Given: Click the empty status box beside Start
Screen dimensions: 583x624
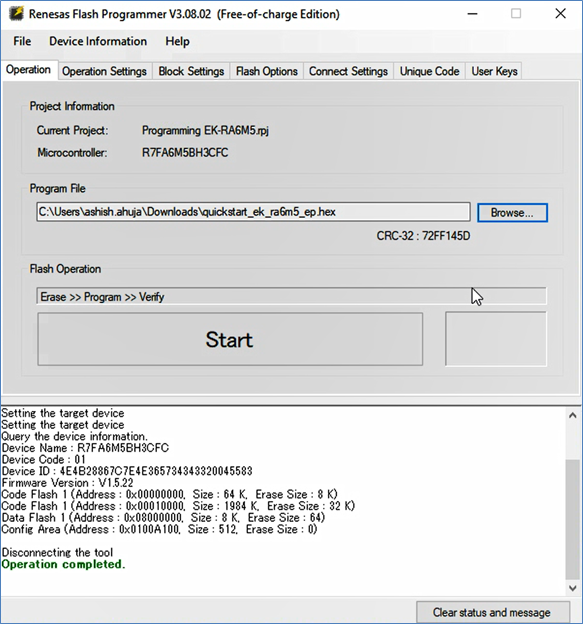Looking at the screenshot, I should 496,339.
